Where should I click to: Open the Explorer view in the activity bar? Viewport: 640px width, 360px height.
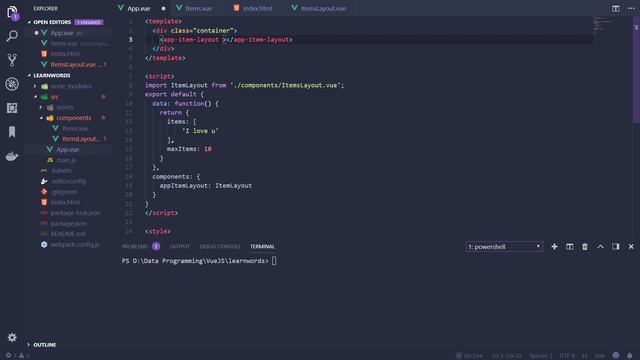(12, 12)
